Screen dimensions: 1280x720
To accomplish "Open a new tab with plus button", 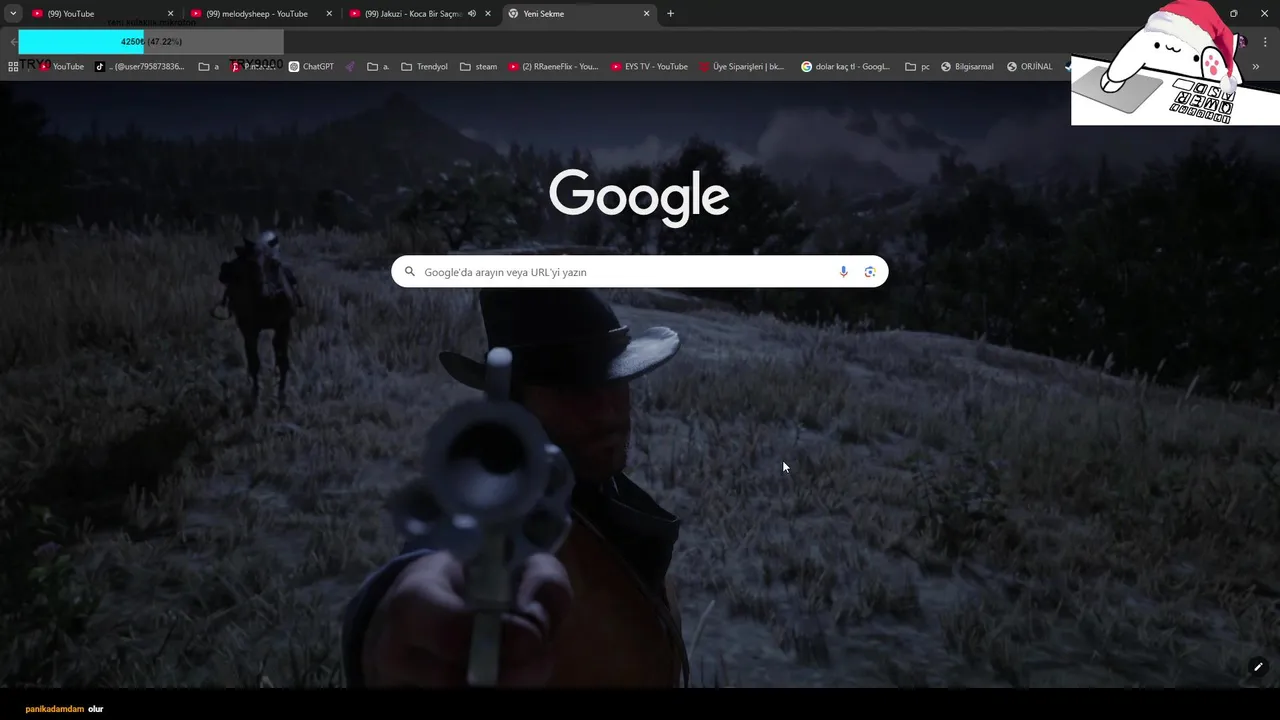I will point(670,14).
